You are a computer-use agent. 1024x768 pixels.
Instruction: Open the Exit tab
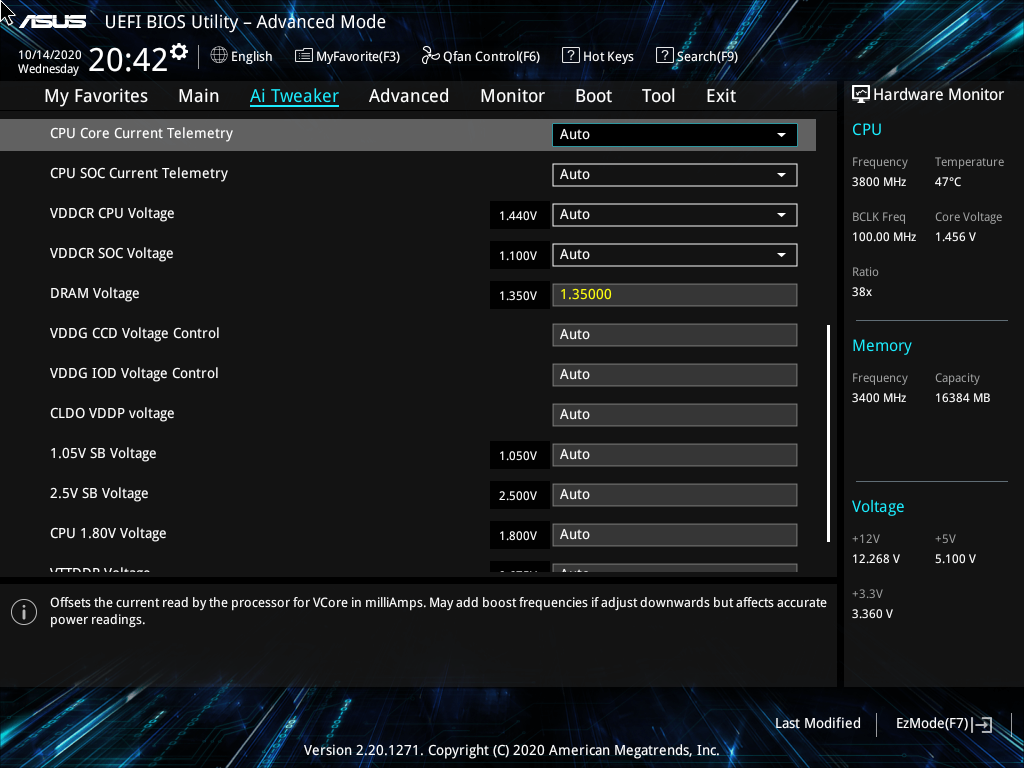pos(721,96)
